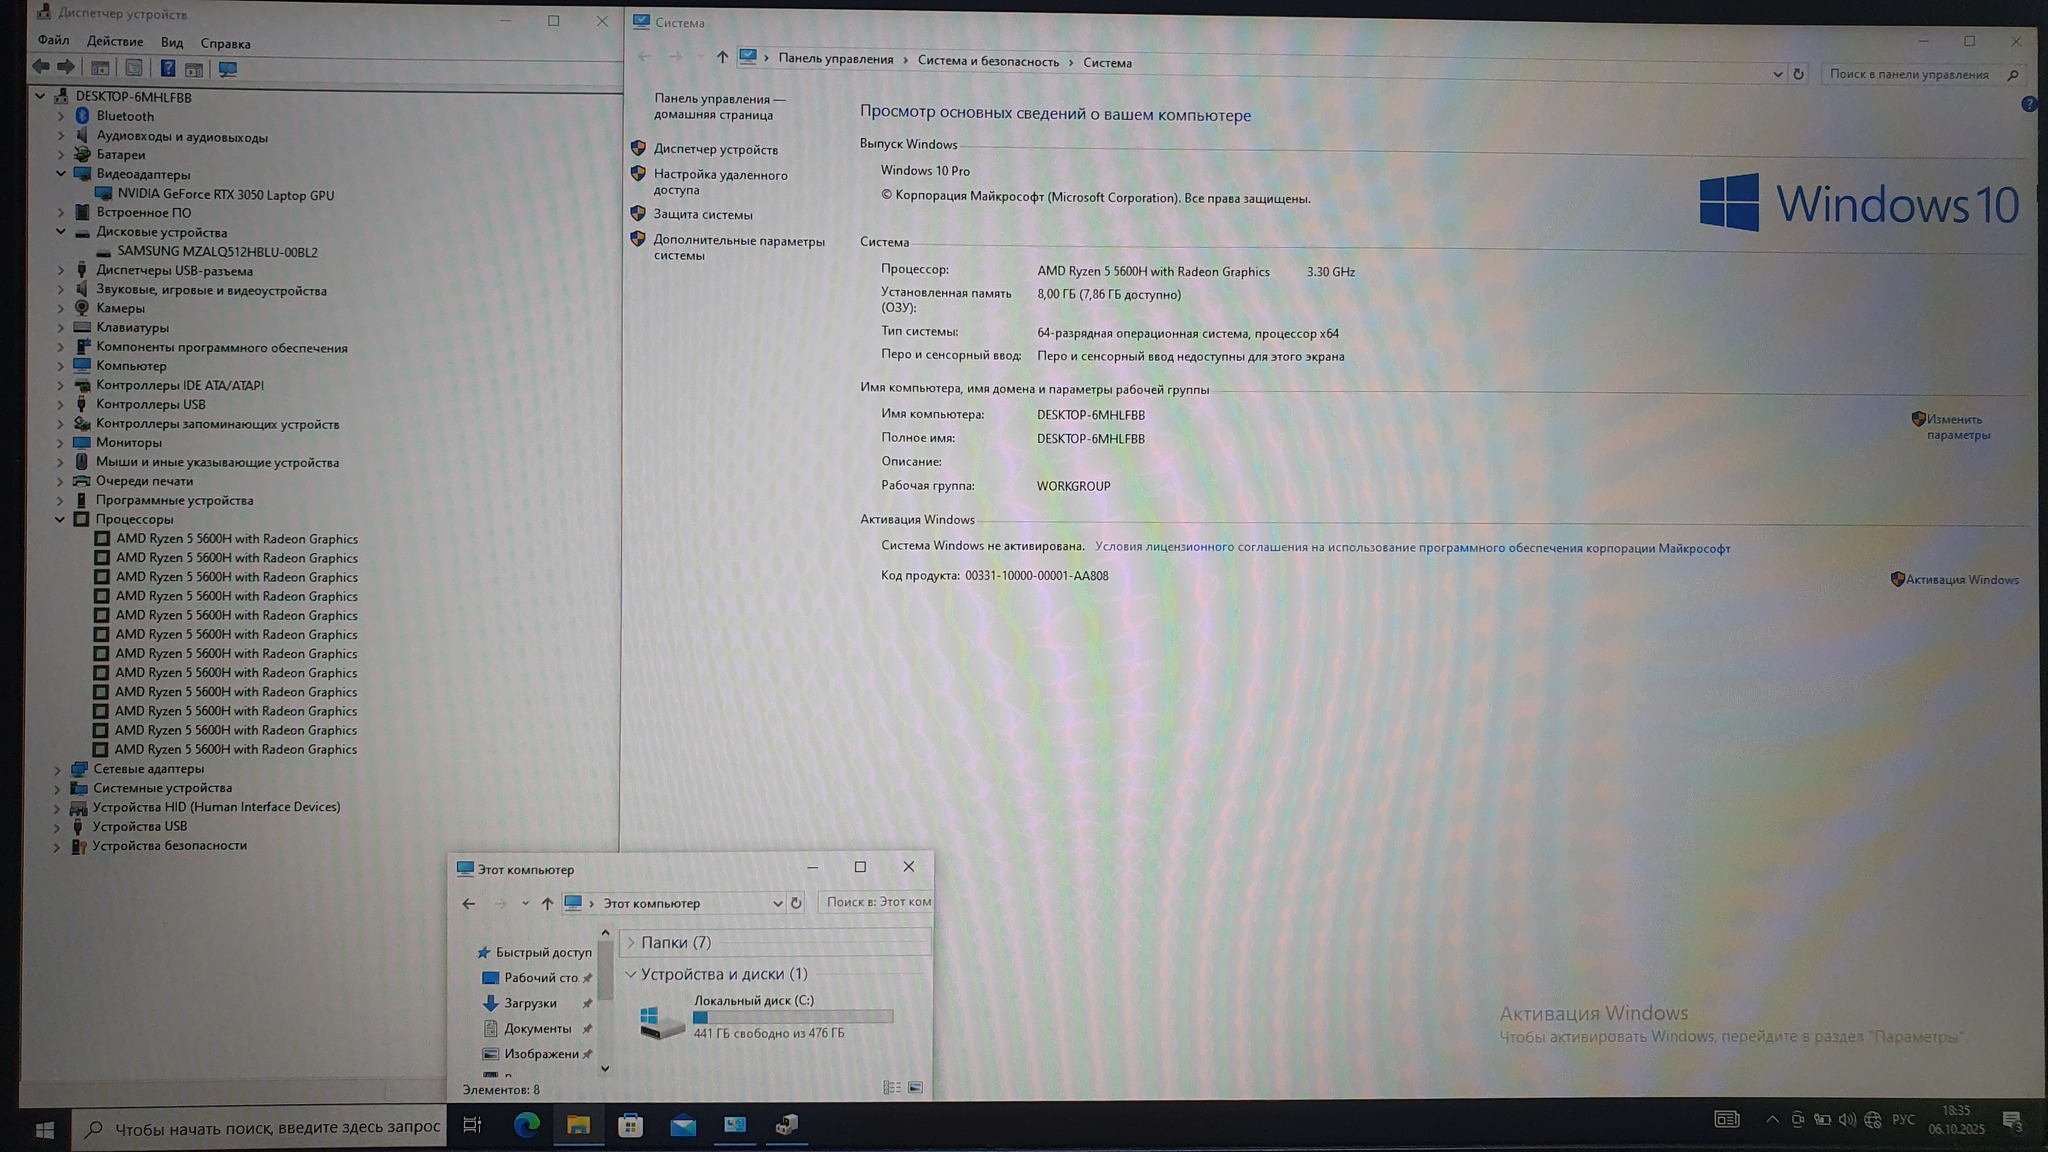This screenshot has height=1152, width=2048.
Task: Open the Справка menu
Action: 225,44
